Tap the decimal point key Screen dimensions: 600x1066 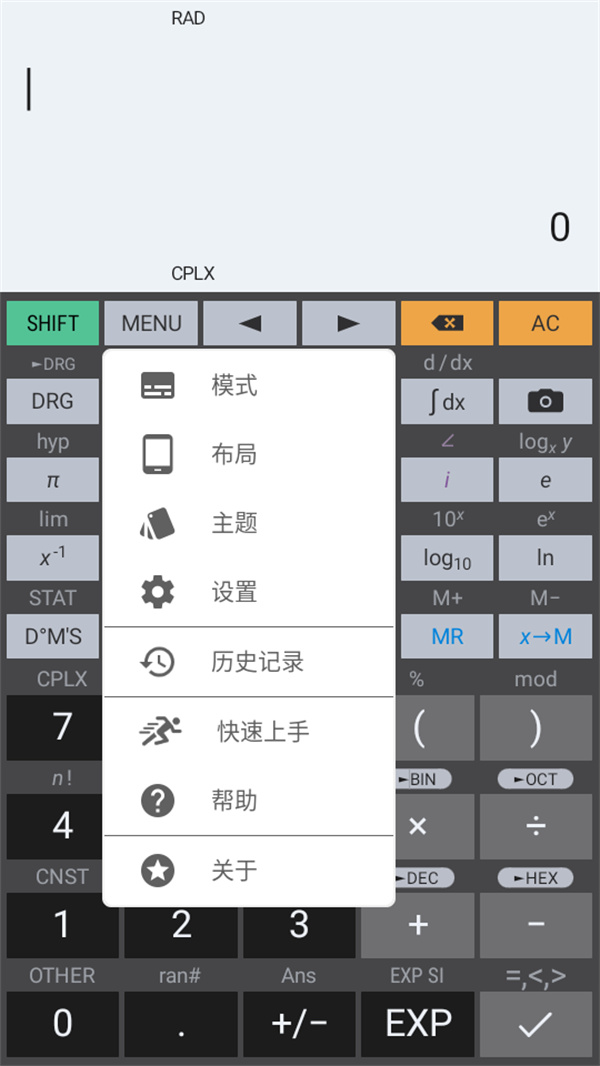pyautogui.click(x=181, y=1024)
